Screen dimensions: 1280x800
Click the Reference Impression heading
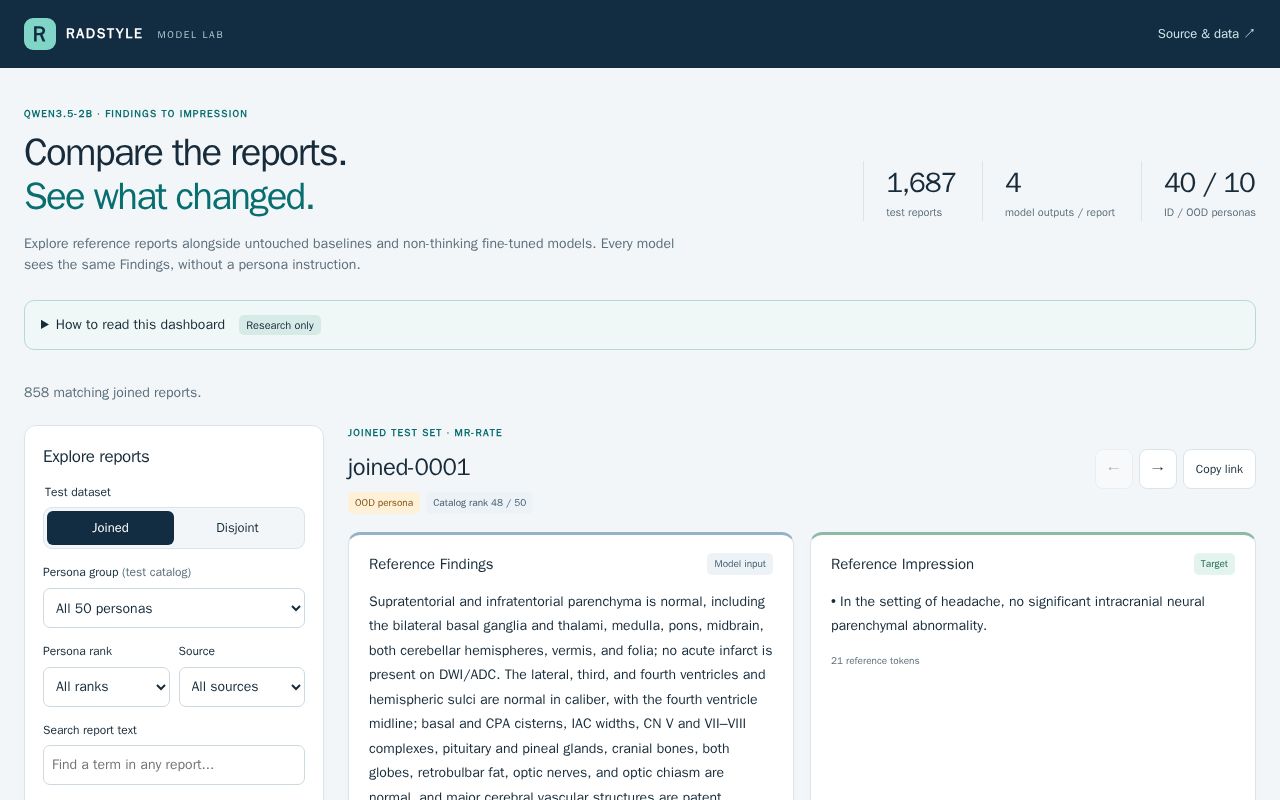coord(902,564)
